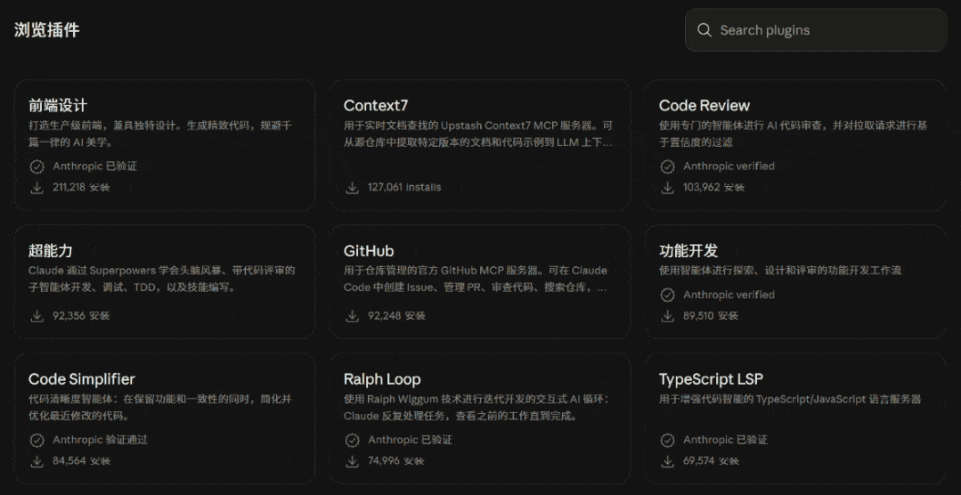The image size is (961, 495).
Task: Click the Context7 description mentioning Upstash
Action: (x=477, y=134)
